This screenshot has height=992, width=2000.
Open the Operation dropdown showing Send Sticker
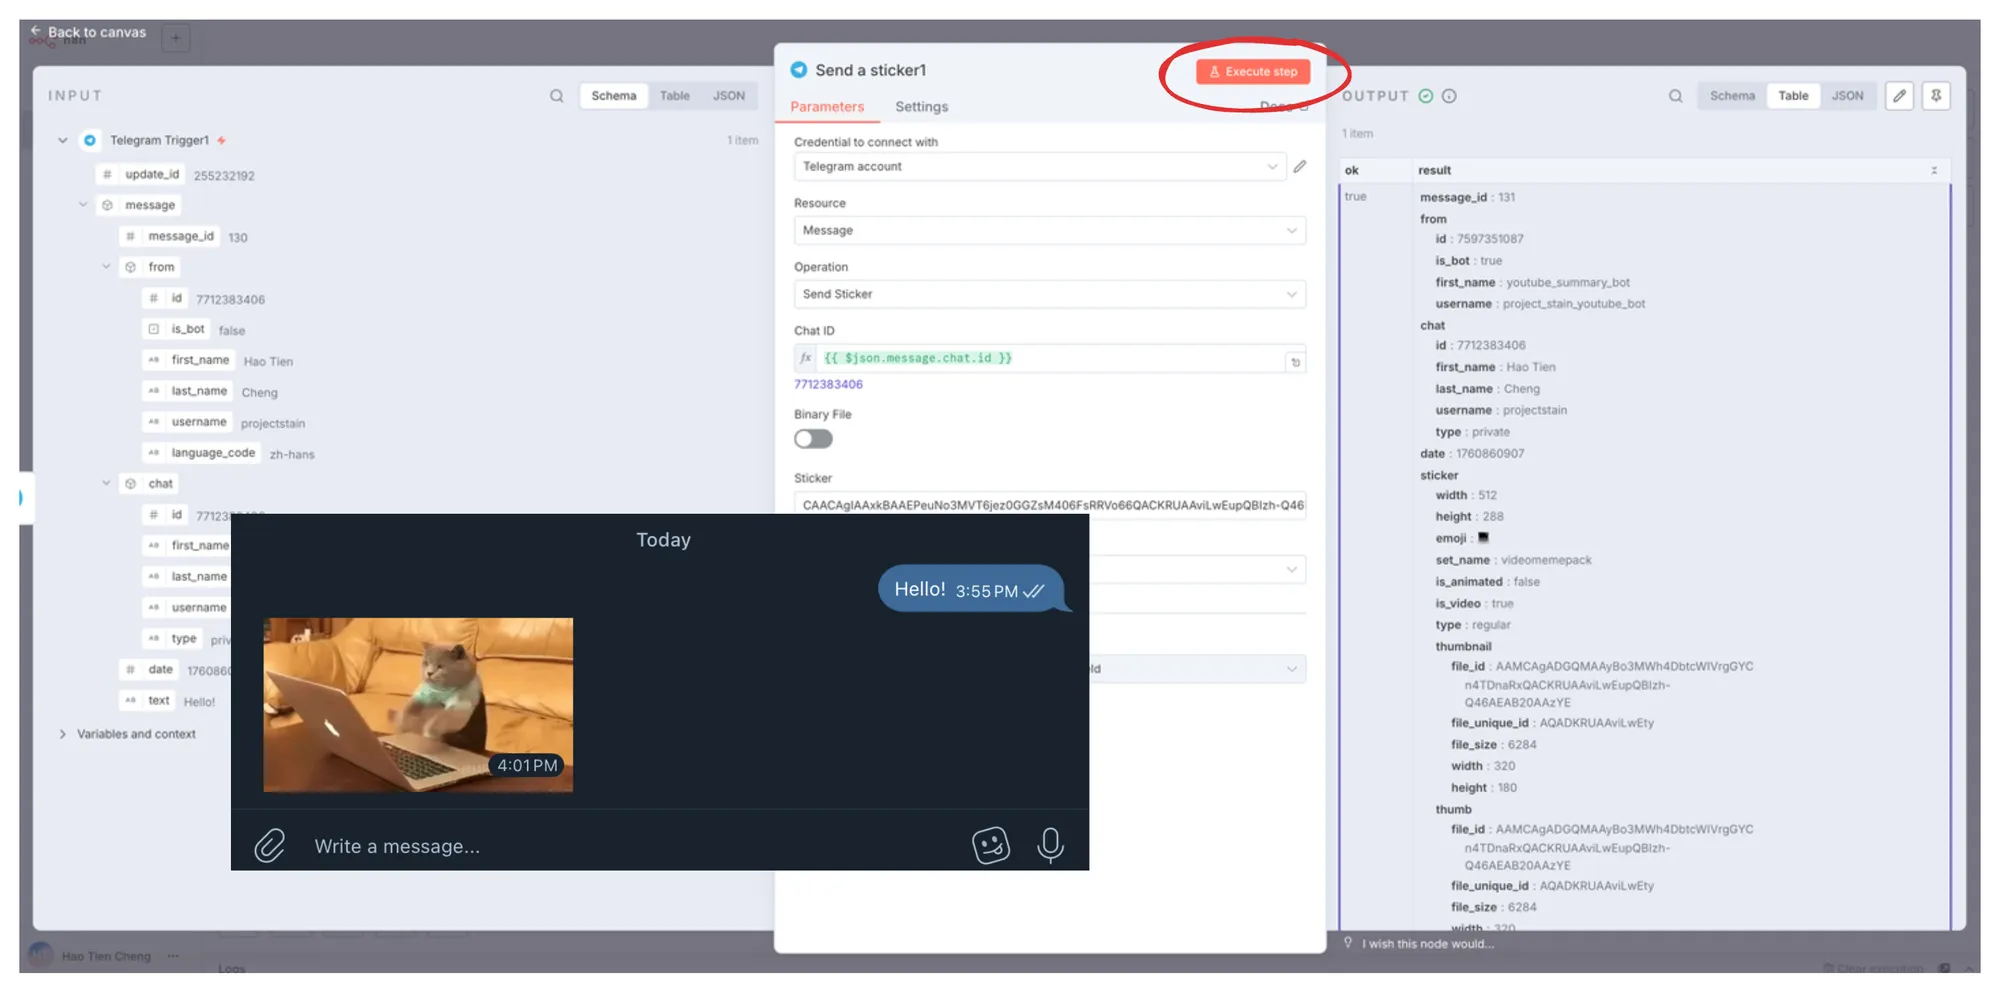point(1048,295)
